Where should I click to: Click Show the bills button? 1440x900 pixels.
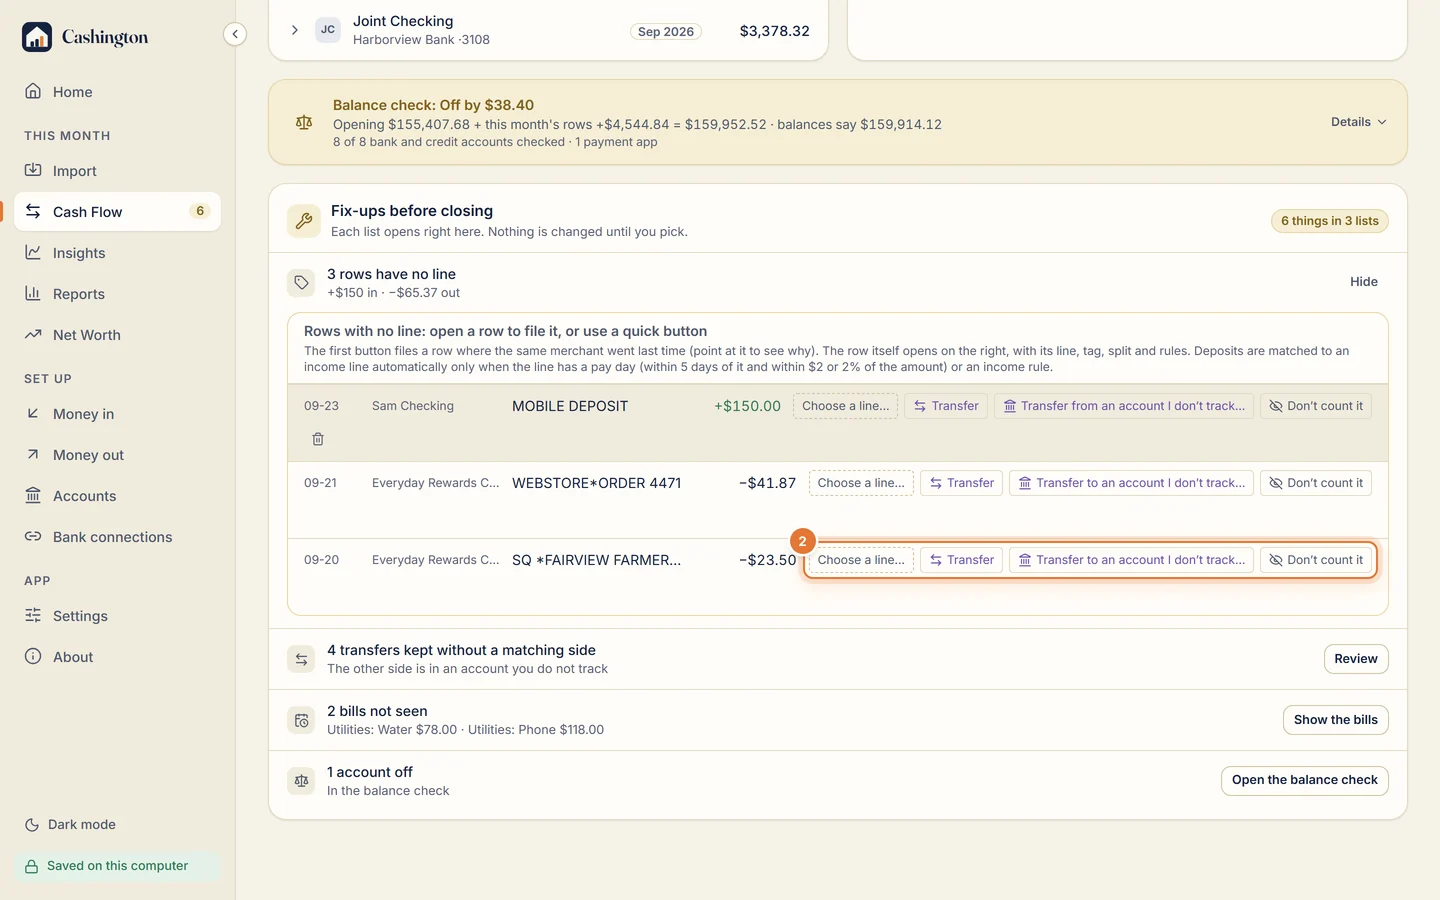(1335, 720)
